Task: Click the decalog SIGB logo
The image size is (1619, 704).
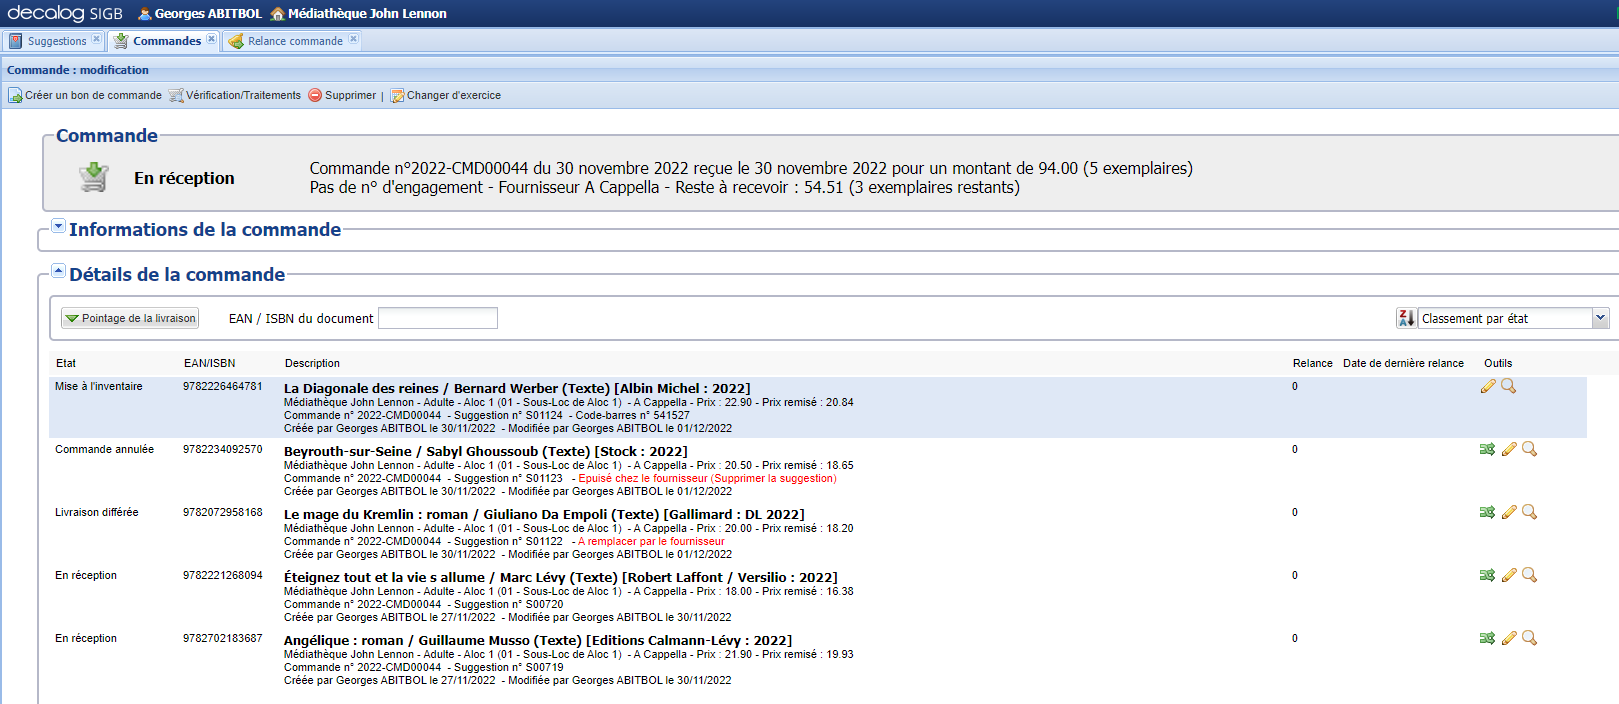Action: pos(65,13)
